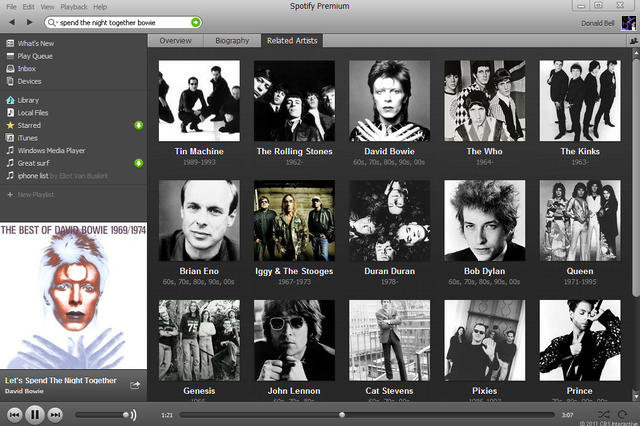Go back using the left navigation arrow
This screenshot has width=640, height=426.
click(x=12, y=22)
